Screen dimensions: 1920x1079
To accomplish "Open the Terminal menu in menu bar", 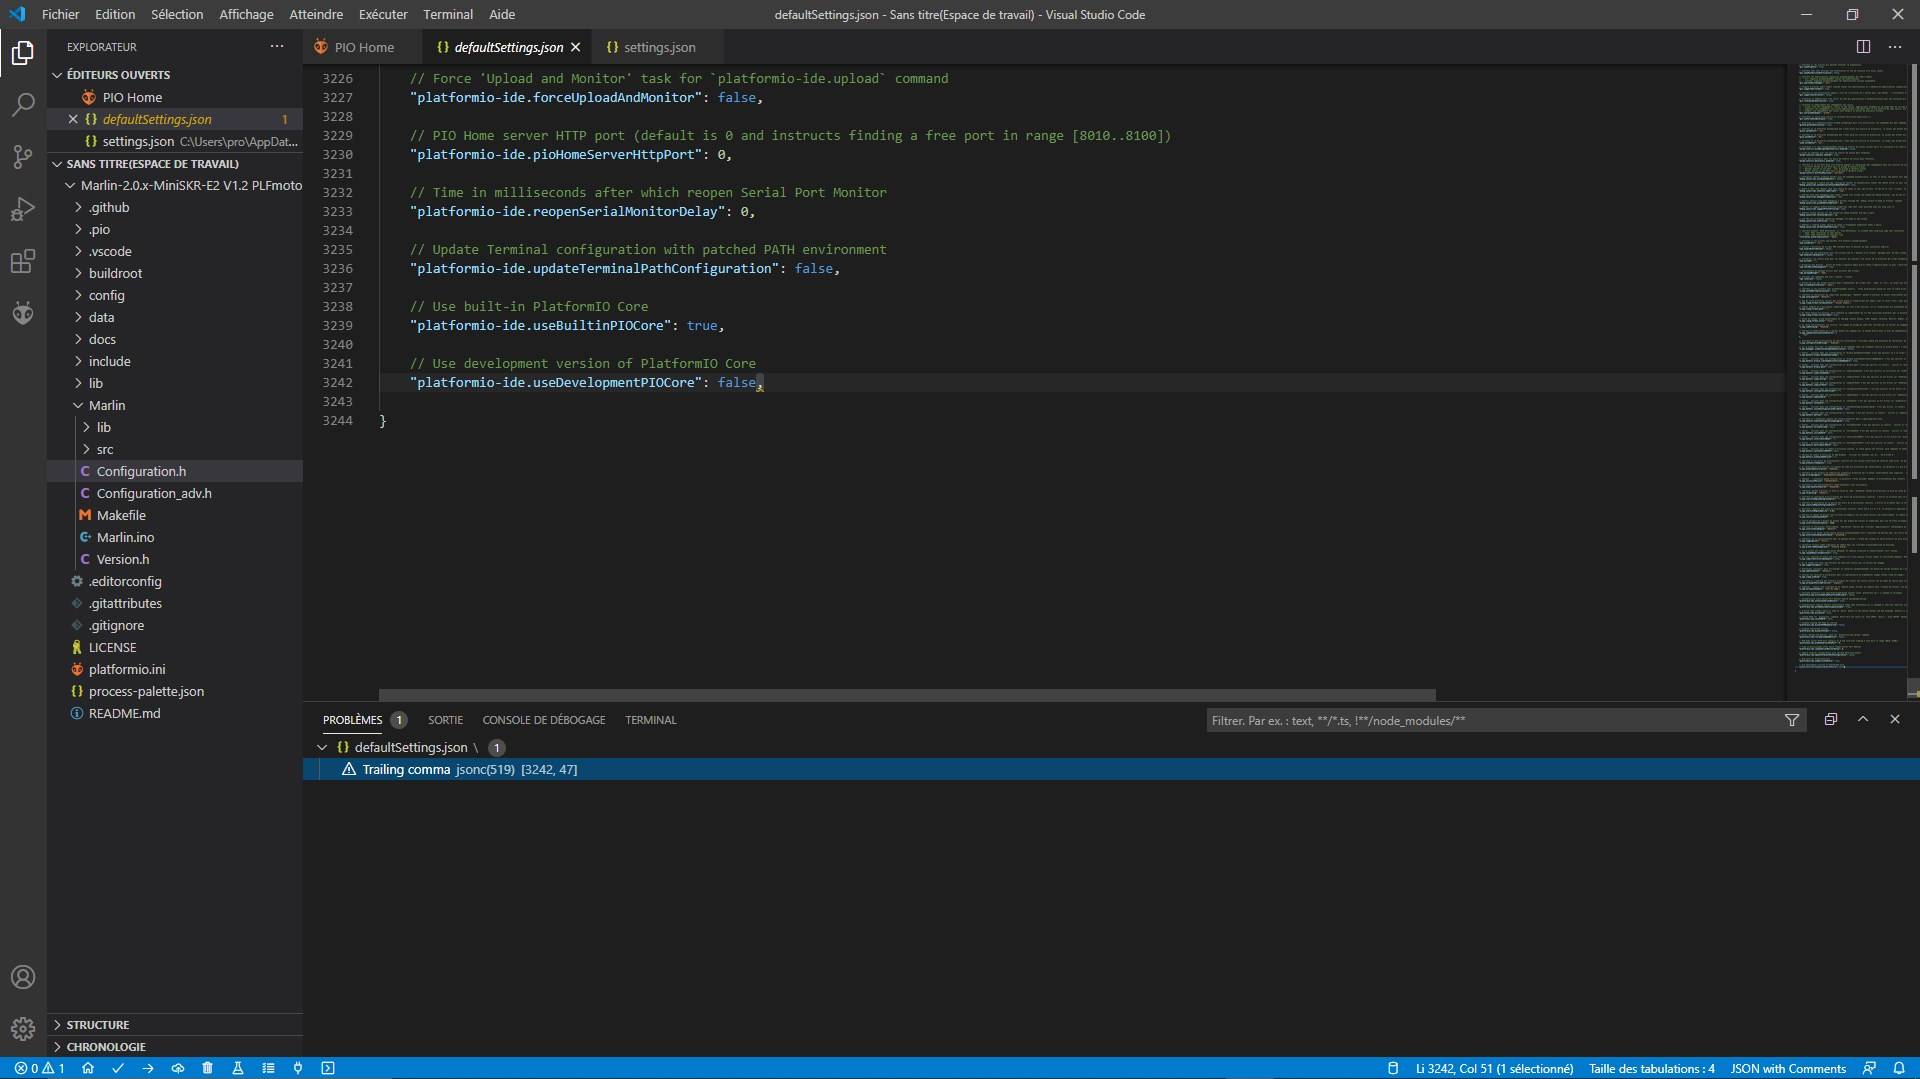I will pyautogui.click(x=447, y=14).
